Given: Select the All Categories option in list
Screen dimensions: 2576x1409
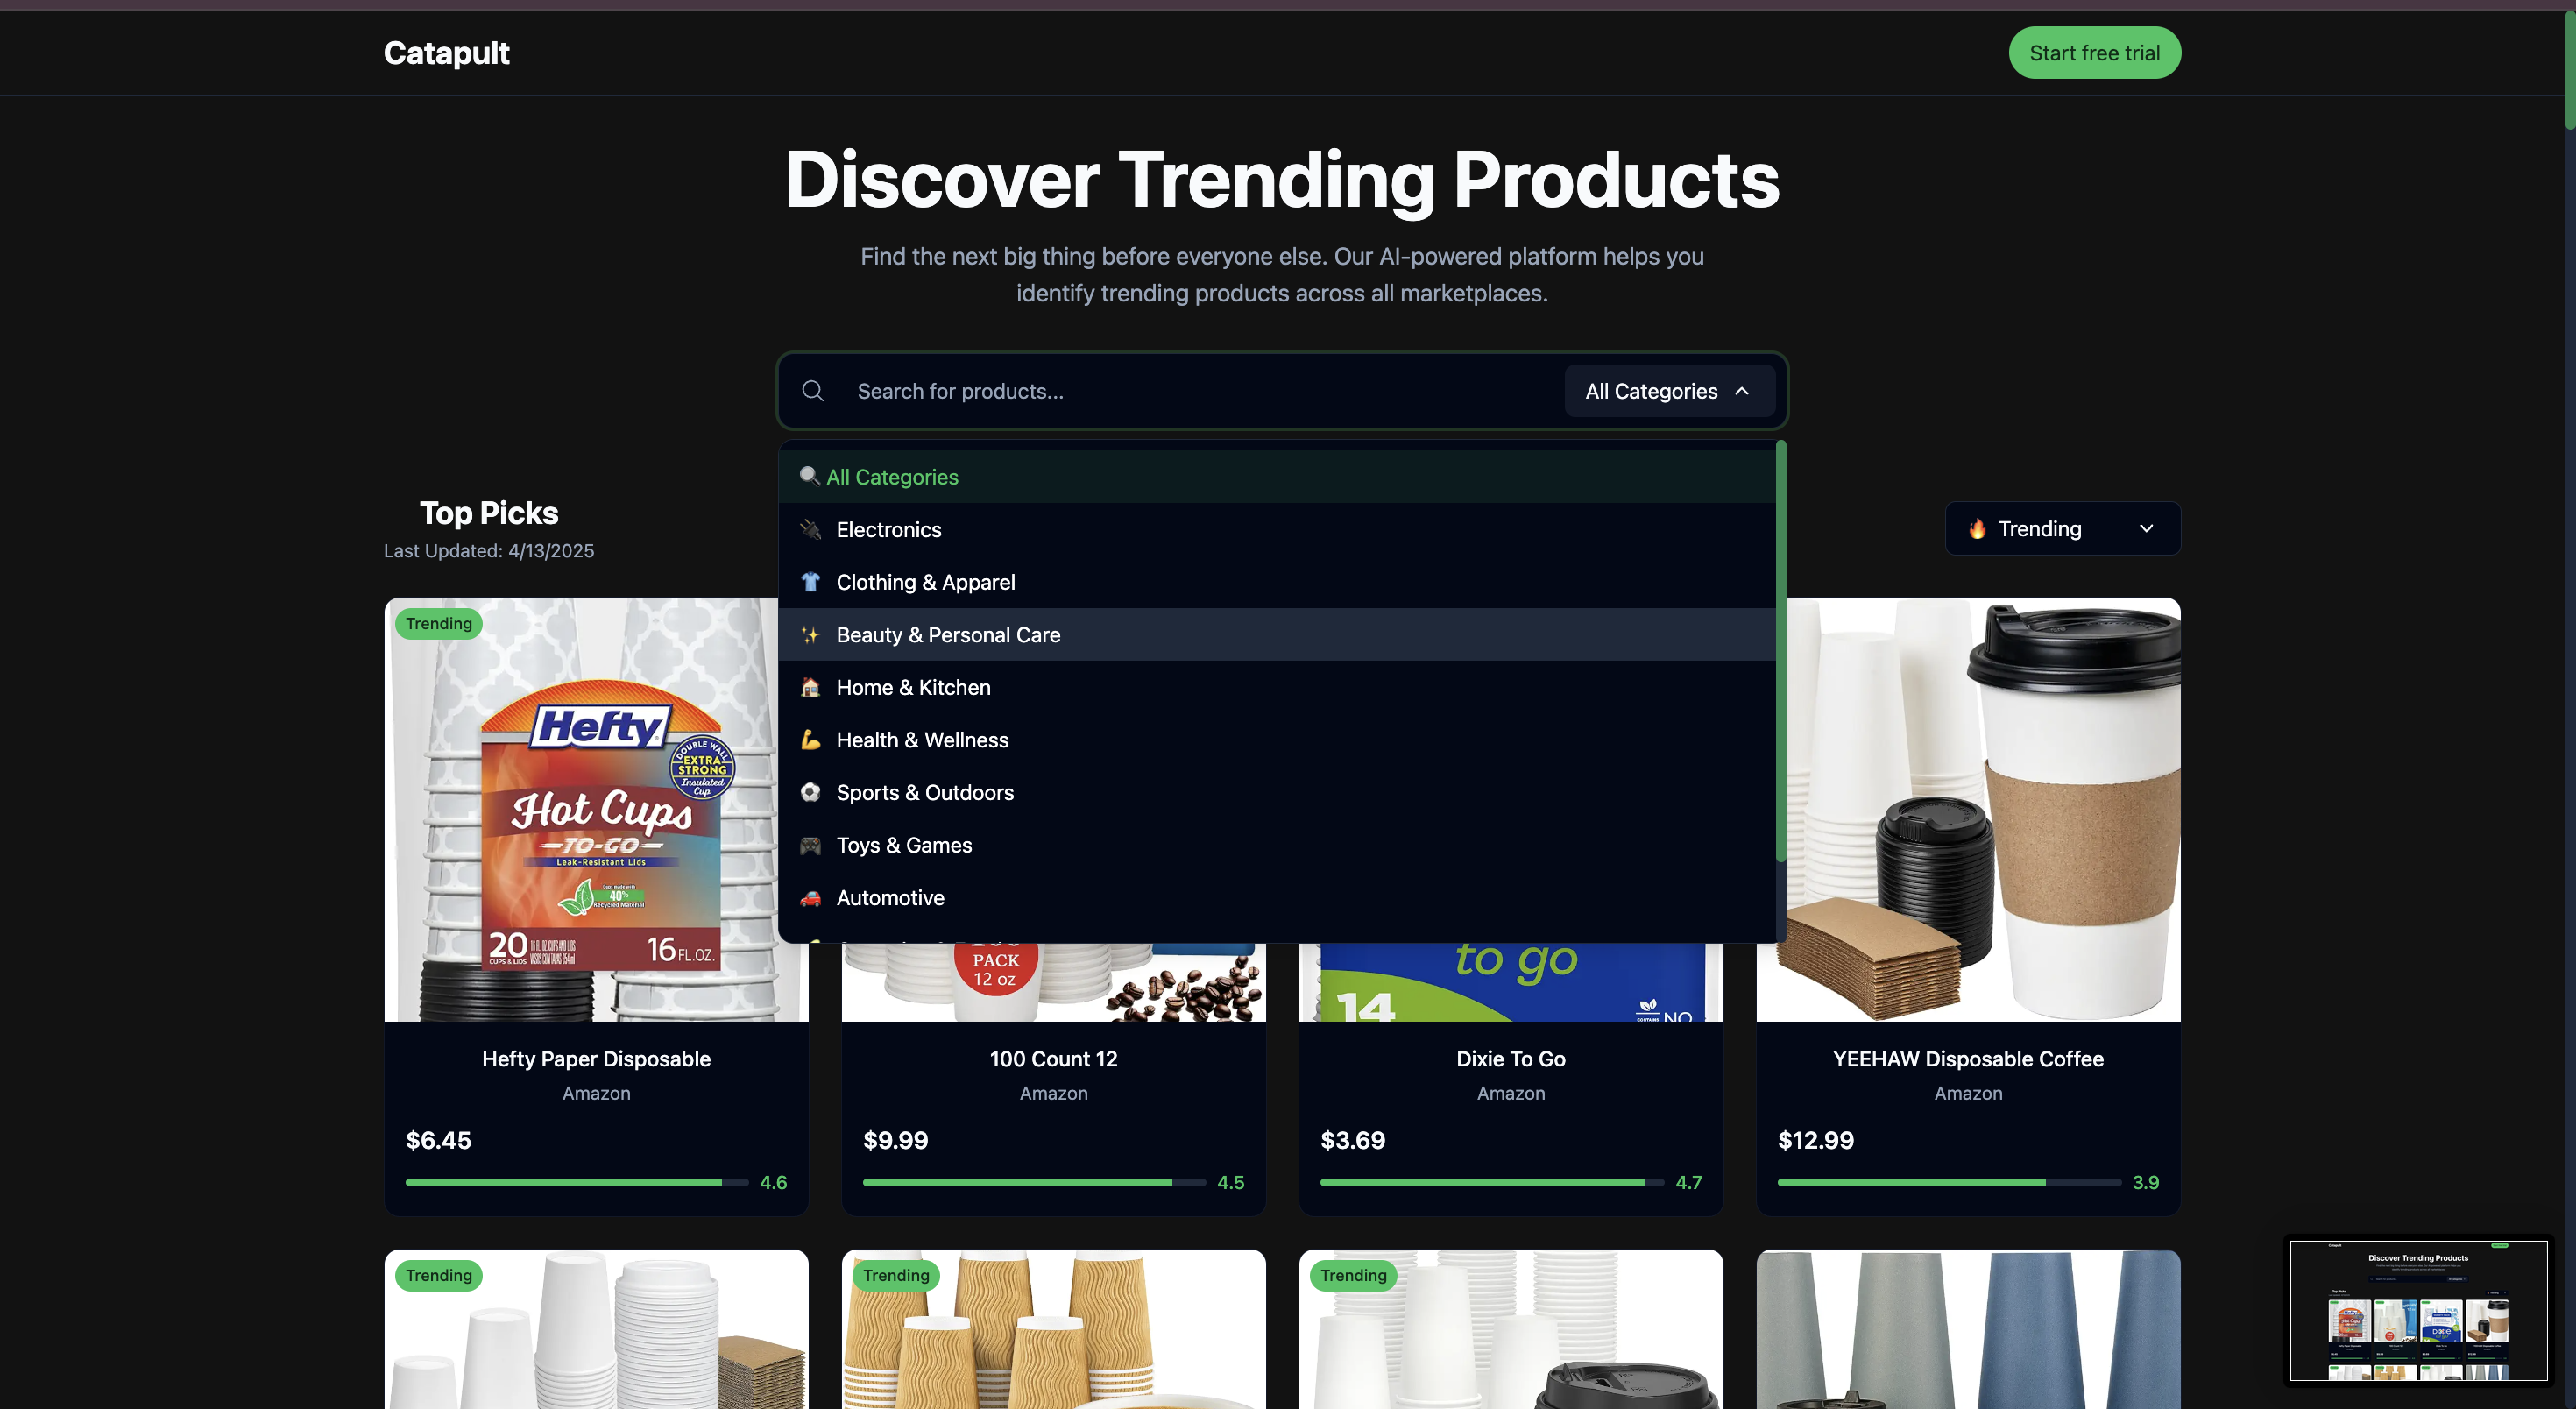Looking at the screenshot, I should coord(892,477).
